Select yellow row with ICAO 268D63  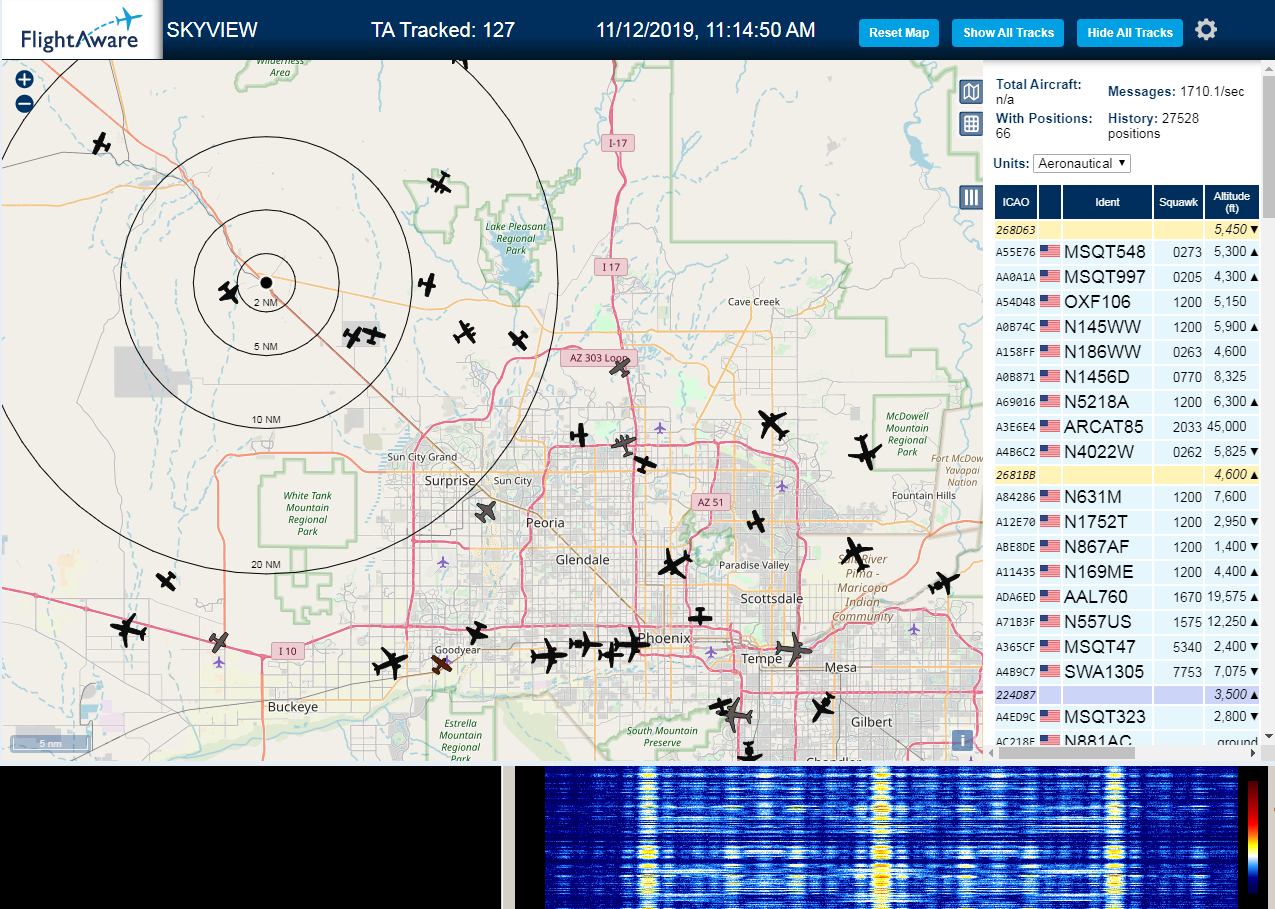coord(1127,230)
